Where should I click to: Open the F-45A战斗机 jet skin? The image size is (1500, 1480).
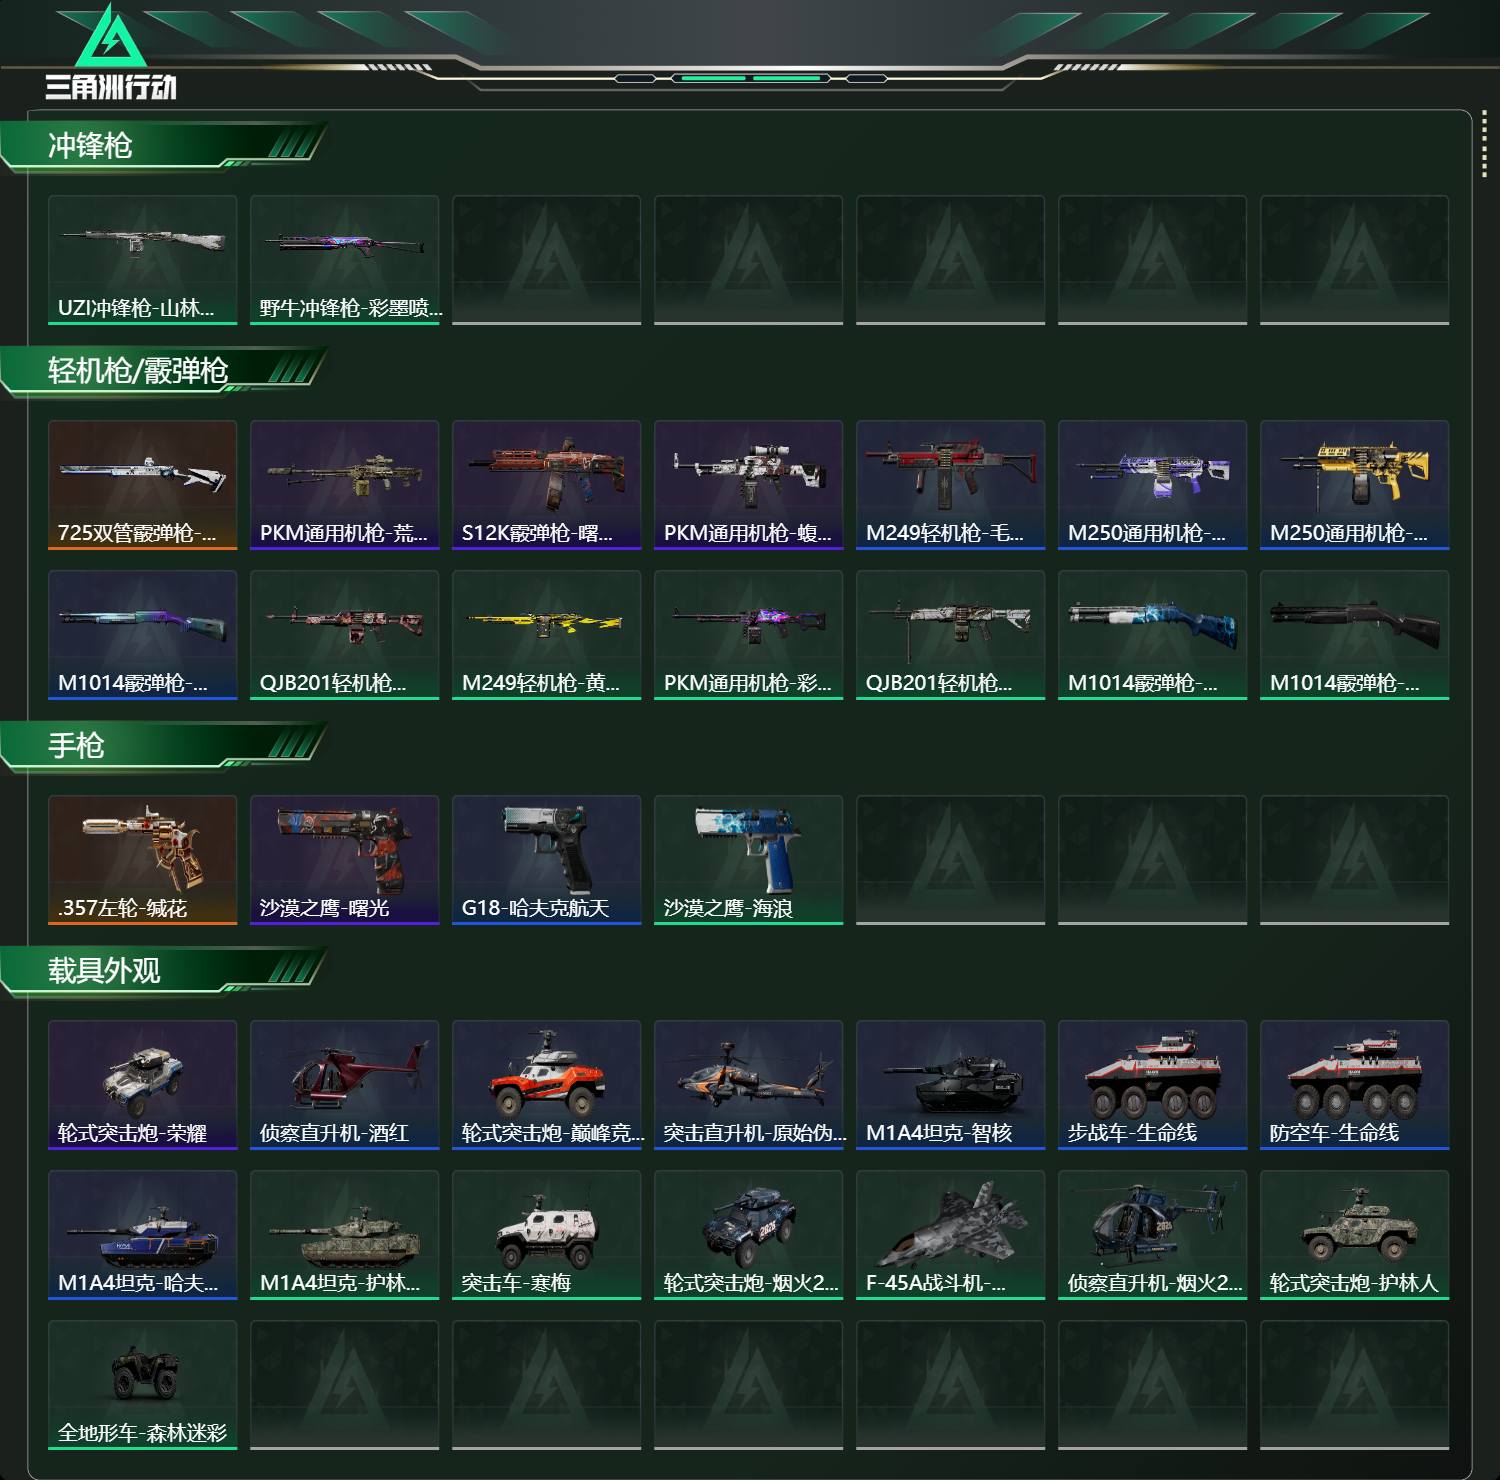(950, 1235)
